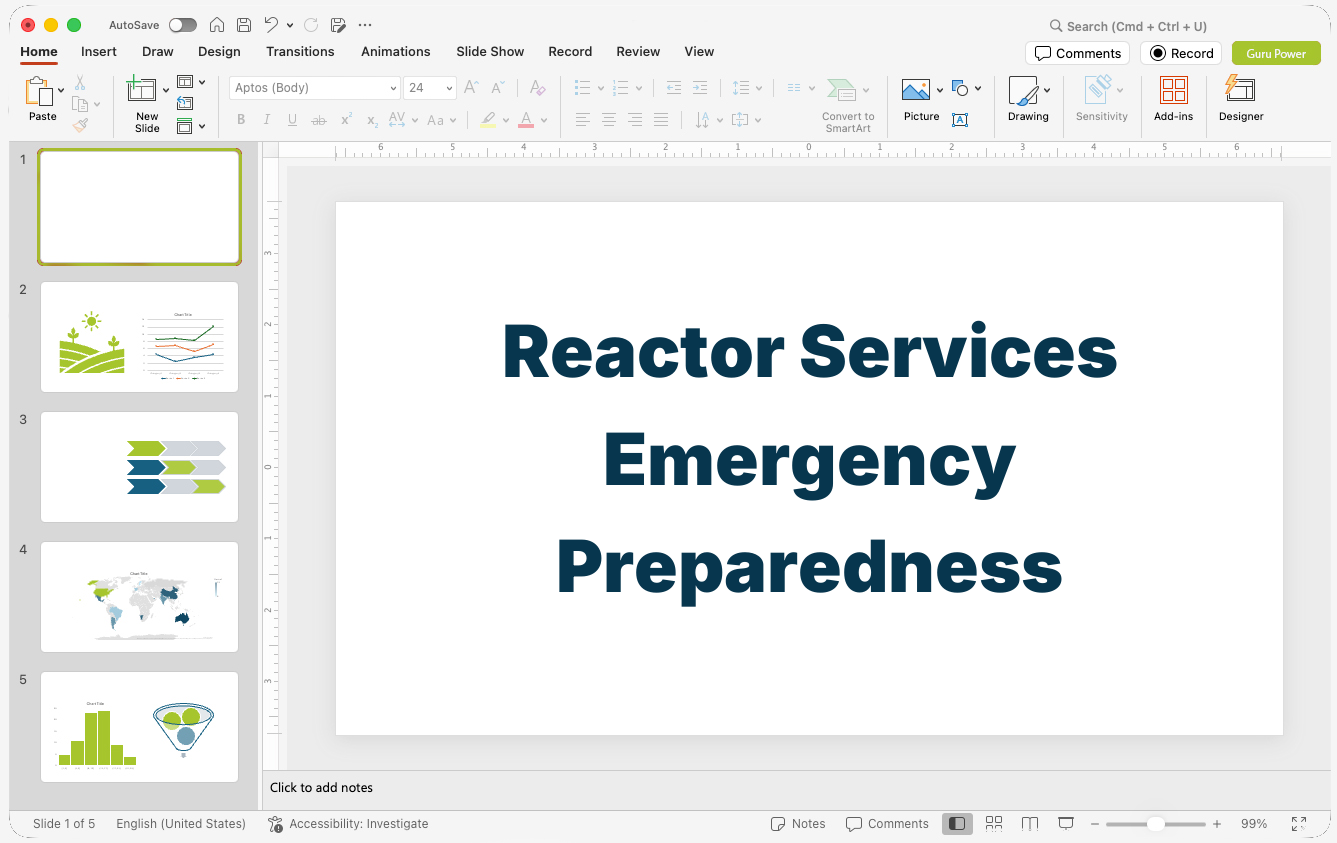Click the Paste clipboard icon
Screen dimensions: 1337x843
tap(39, 92)
